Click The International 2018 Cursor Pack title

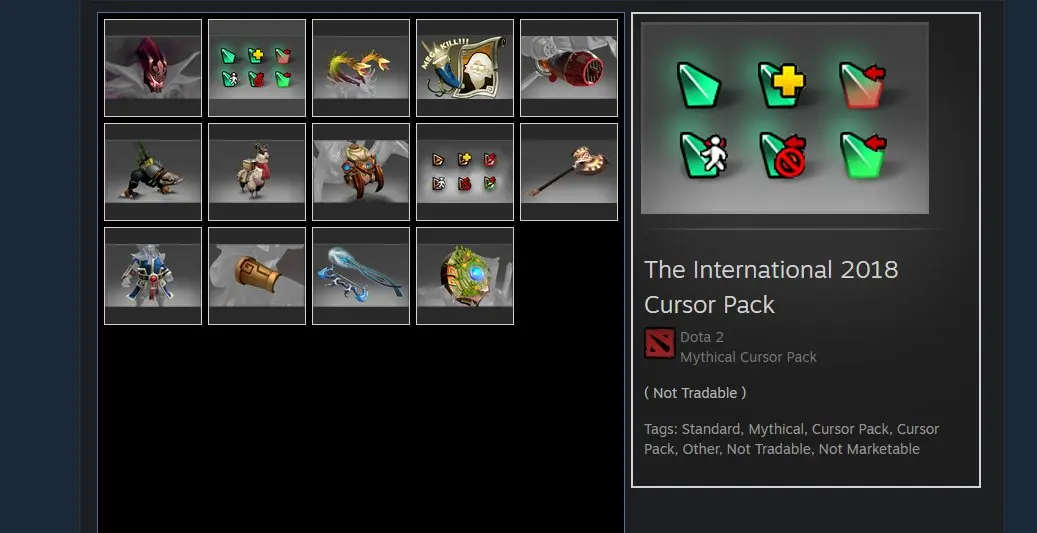click(x=771, y=287)
